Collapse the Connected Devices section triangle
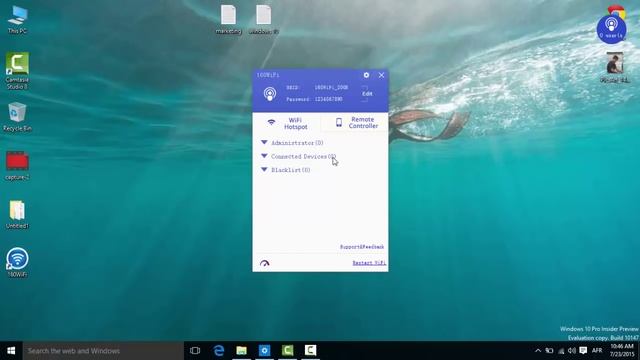Image resolution: width=640 pixels, height=360 pixels. [x=264, y=156]
